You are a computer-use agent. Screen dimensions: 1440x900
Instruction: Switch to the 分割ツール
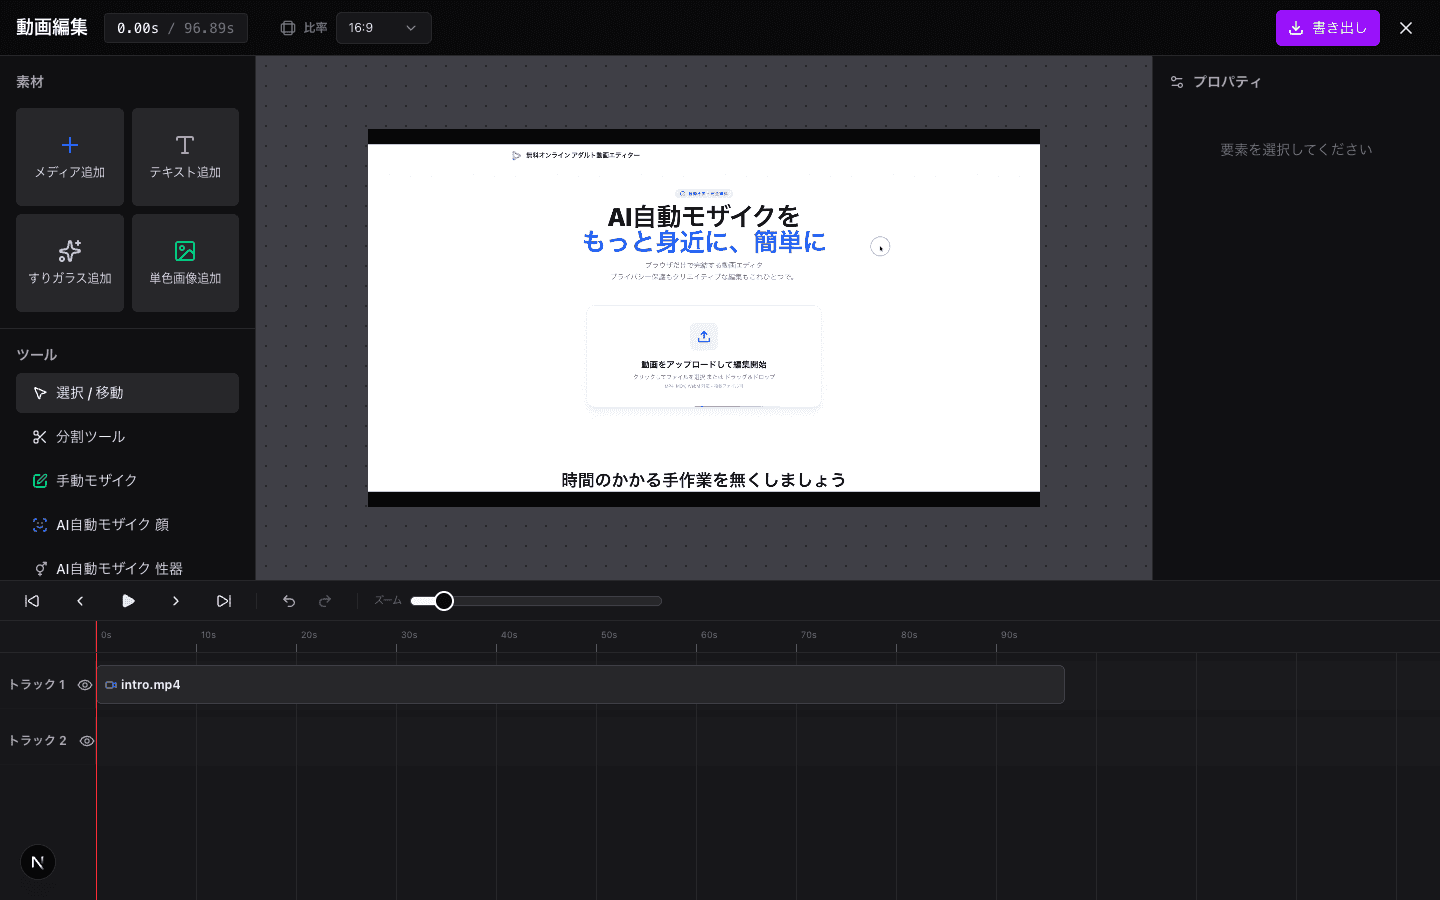[x=127, y=436]
